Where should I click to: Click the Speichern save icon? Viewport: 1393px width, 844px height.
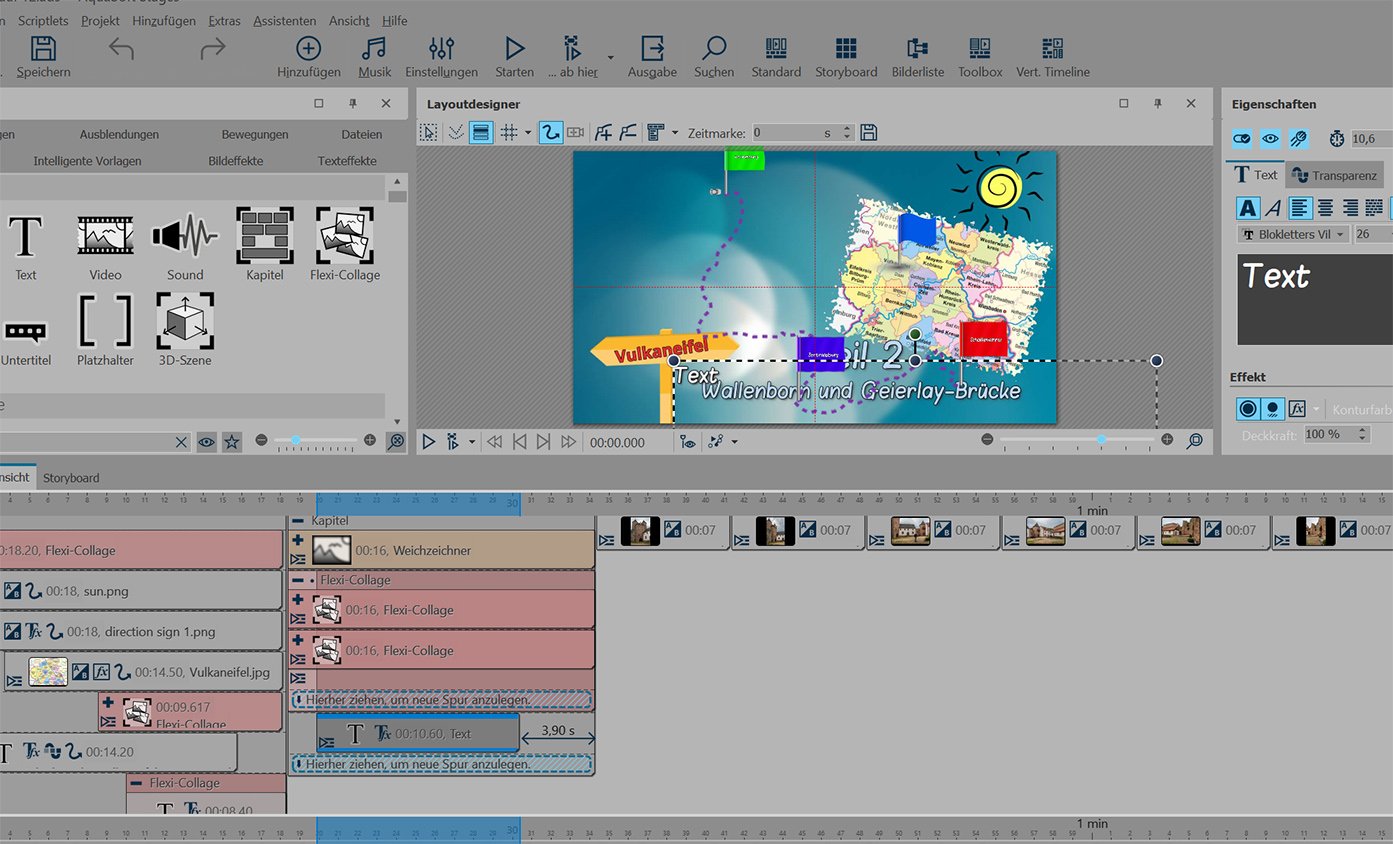pos(43,50)
